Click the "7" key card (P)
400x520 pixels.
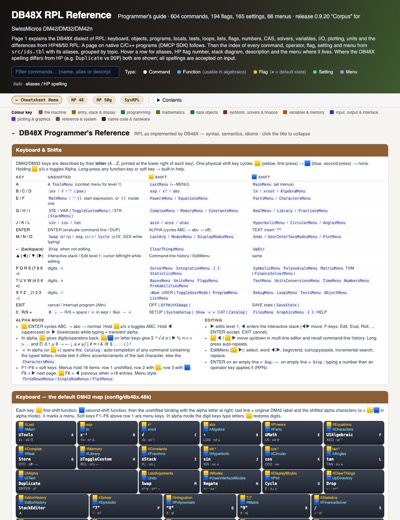126,506
